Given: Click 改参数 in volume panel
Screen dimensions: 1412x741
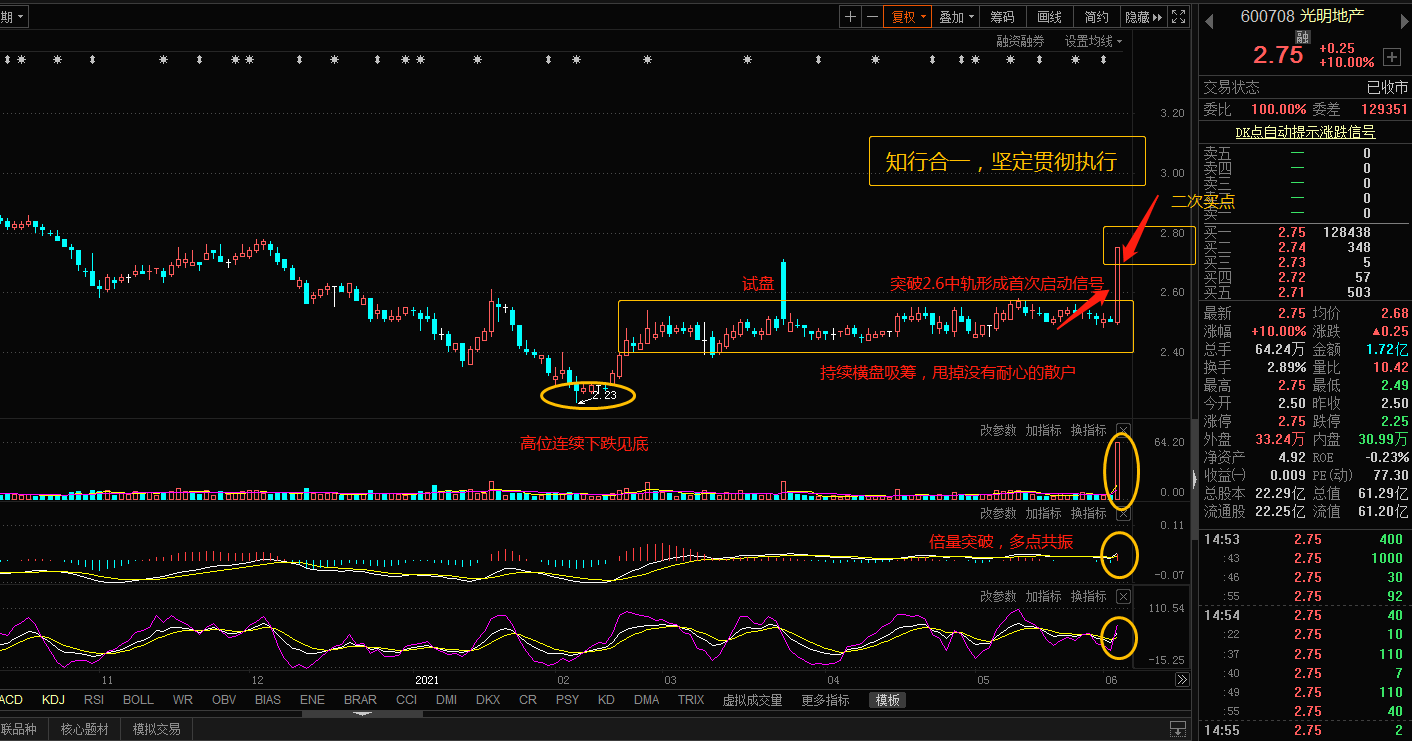Looking at the screenshot, I should pyautogui.click(x=998, y=430).
